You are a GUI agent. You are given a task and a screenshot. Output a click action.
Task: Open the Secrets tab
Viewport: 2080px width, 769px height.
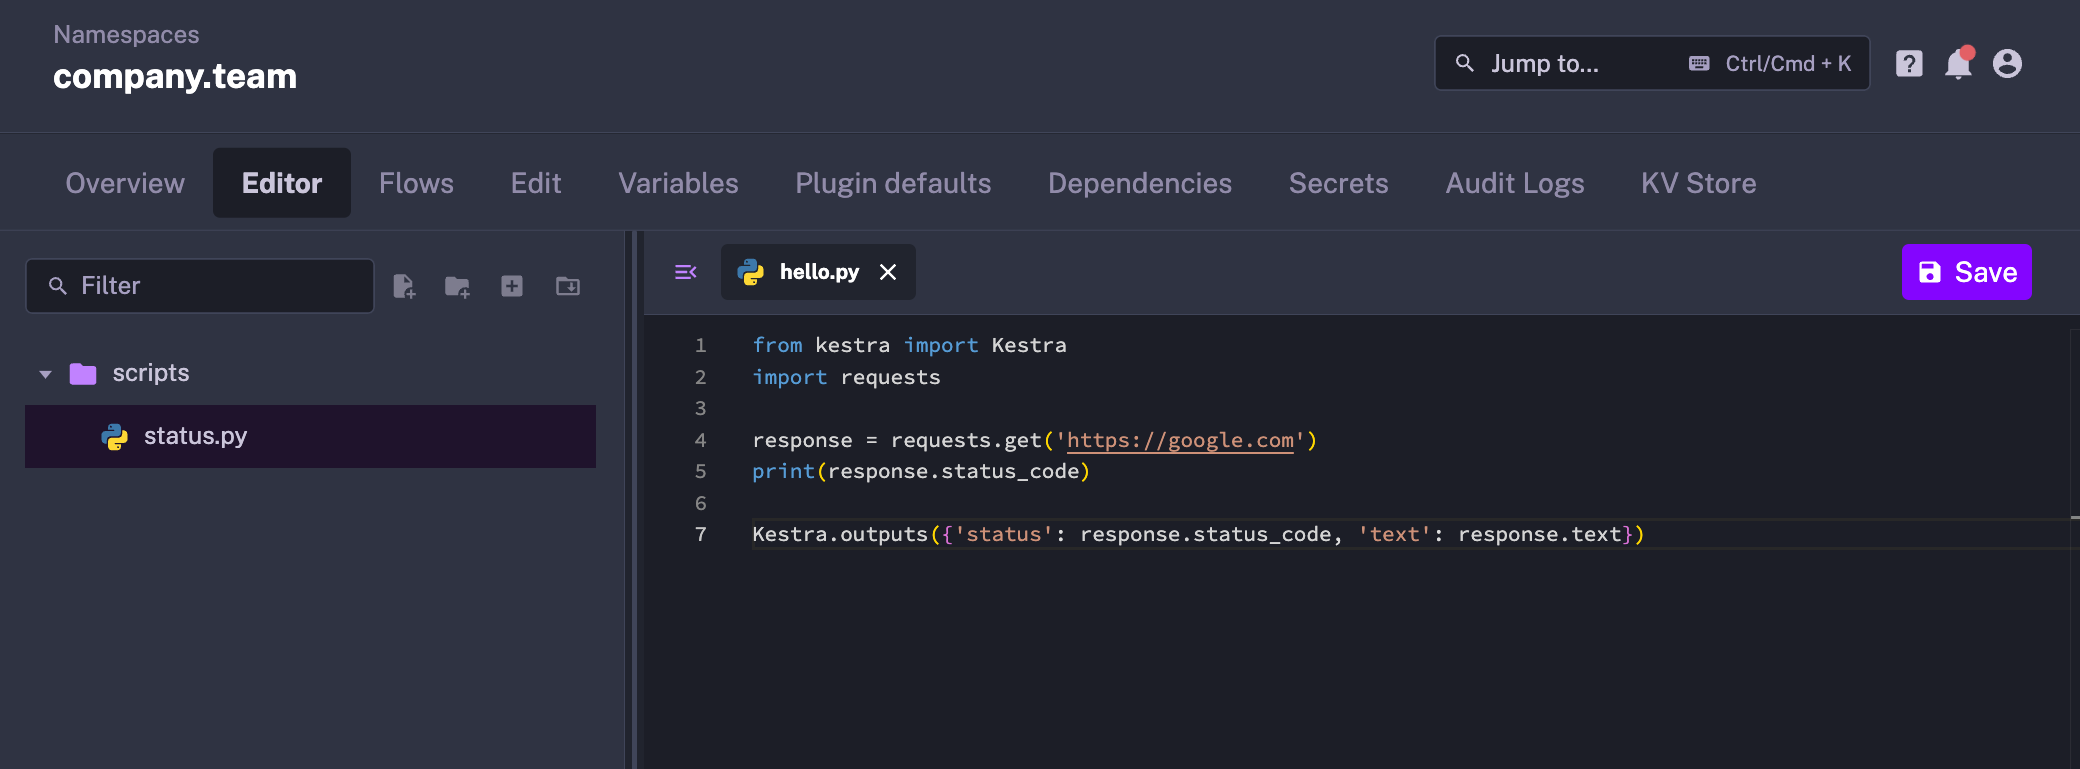coord(1338,183)
